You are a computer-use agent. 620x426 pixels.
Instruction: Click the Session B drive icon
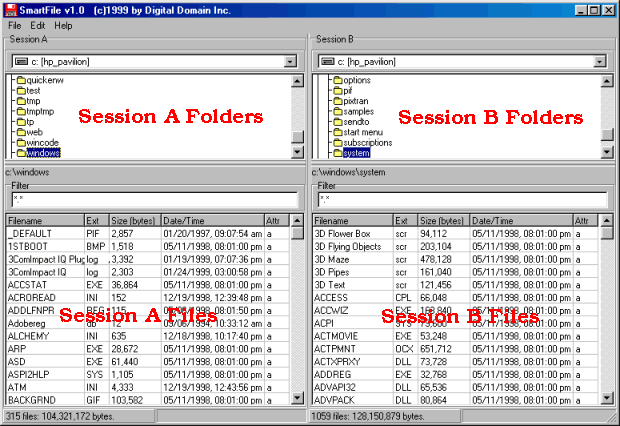click(x=327, y=62)
